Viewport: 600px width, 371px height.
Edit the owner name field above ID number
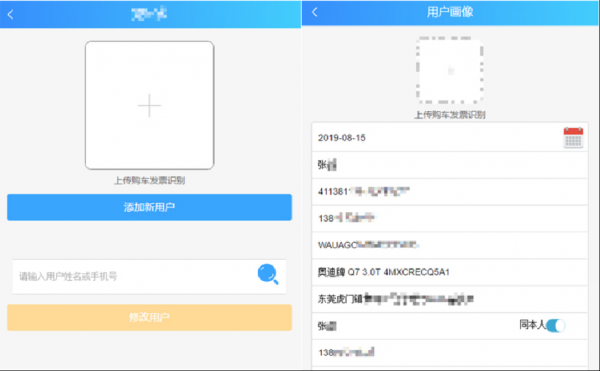(450, 165)
